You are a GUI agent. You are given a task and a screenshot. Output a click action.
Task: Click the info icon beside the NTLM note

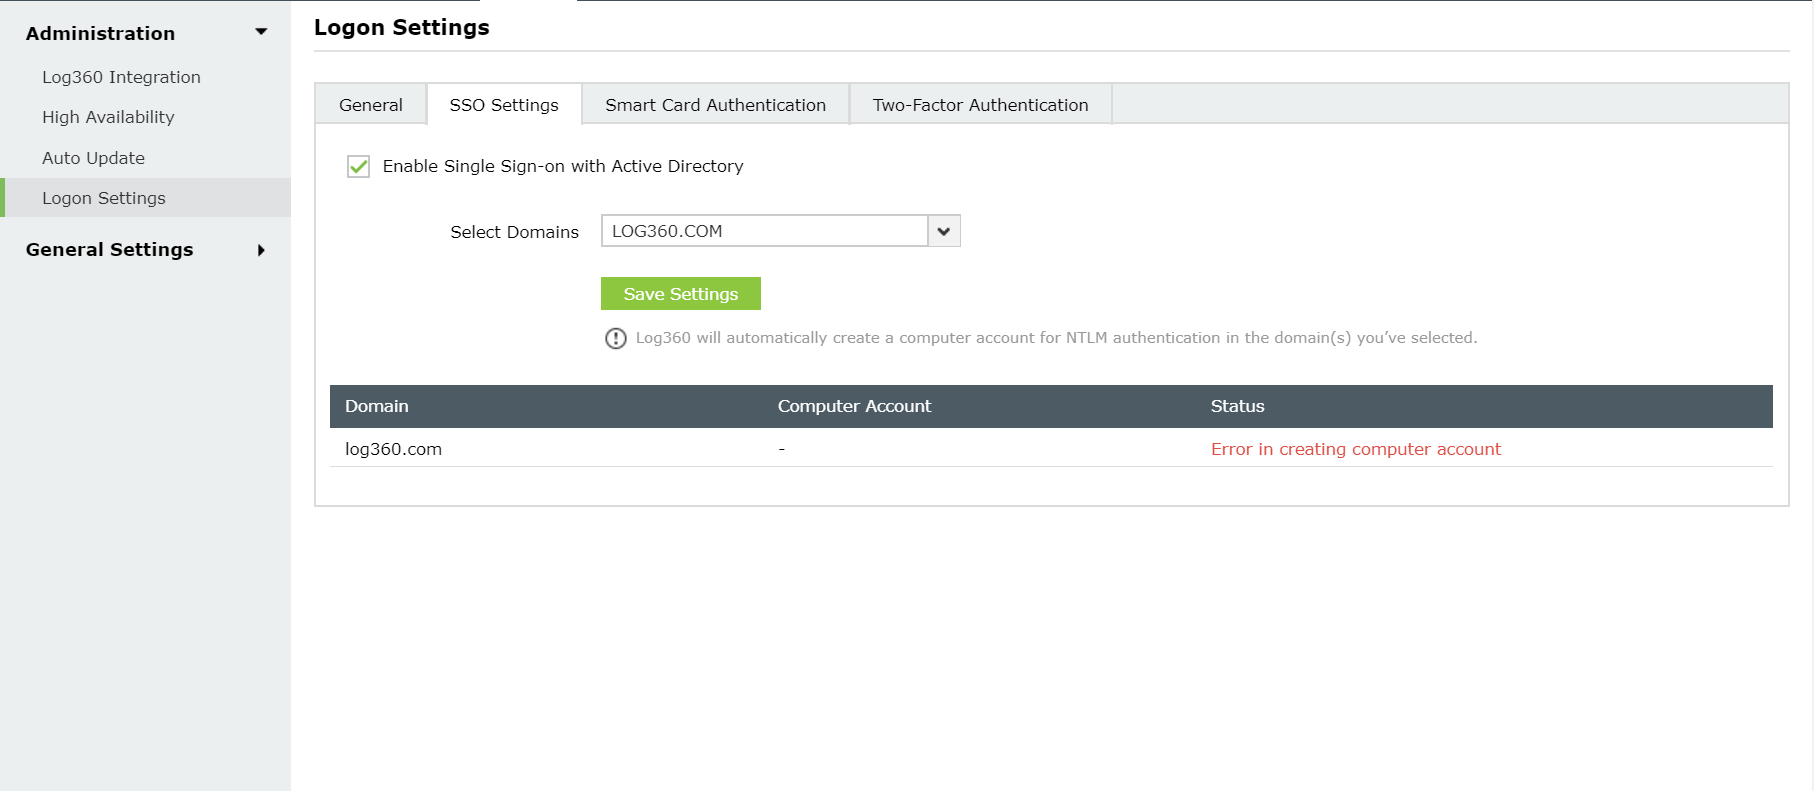click(x=616, y=339)
